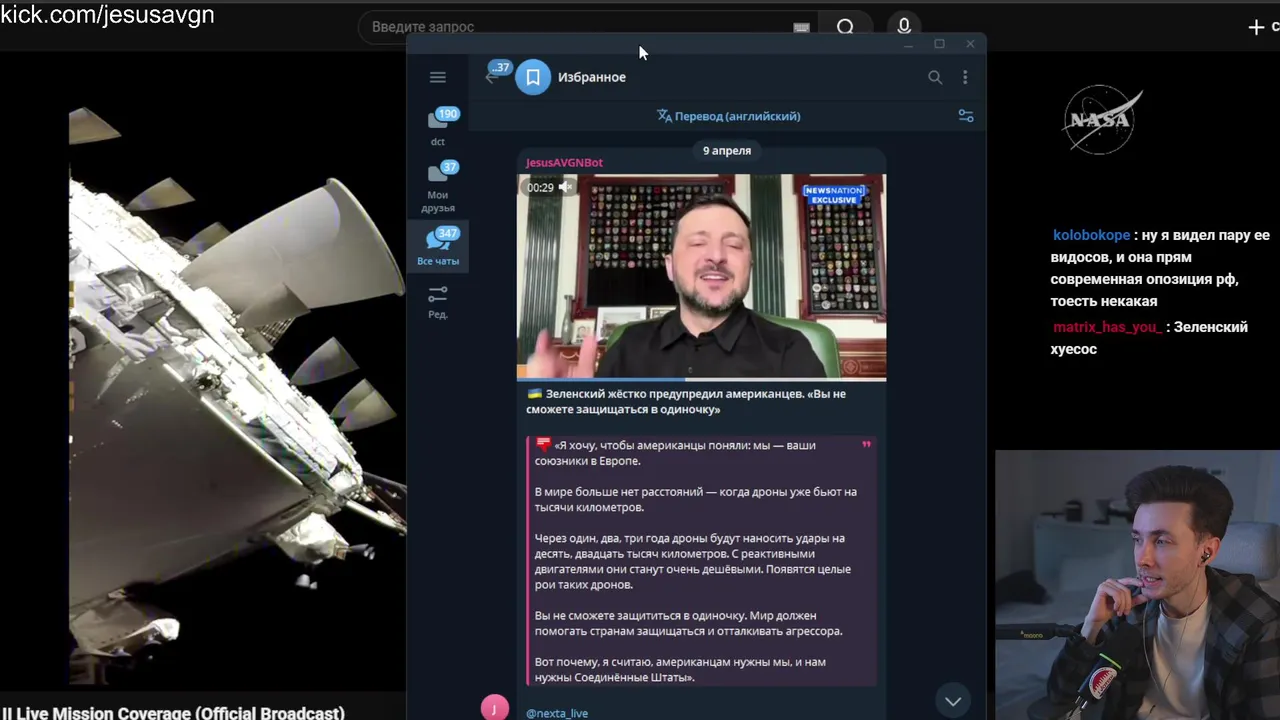Open the three-dot chat options menu
Image resolution: width=1280 pixels, height=720 pixels.
point(965,77)
